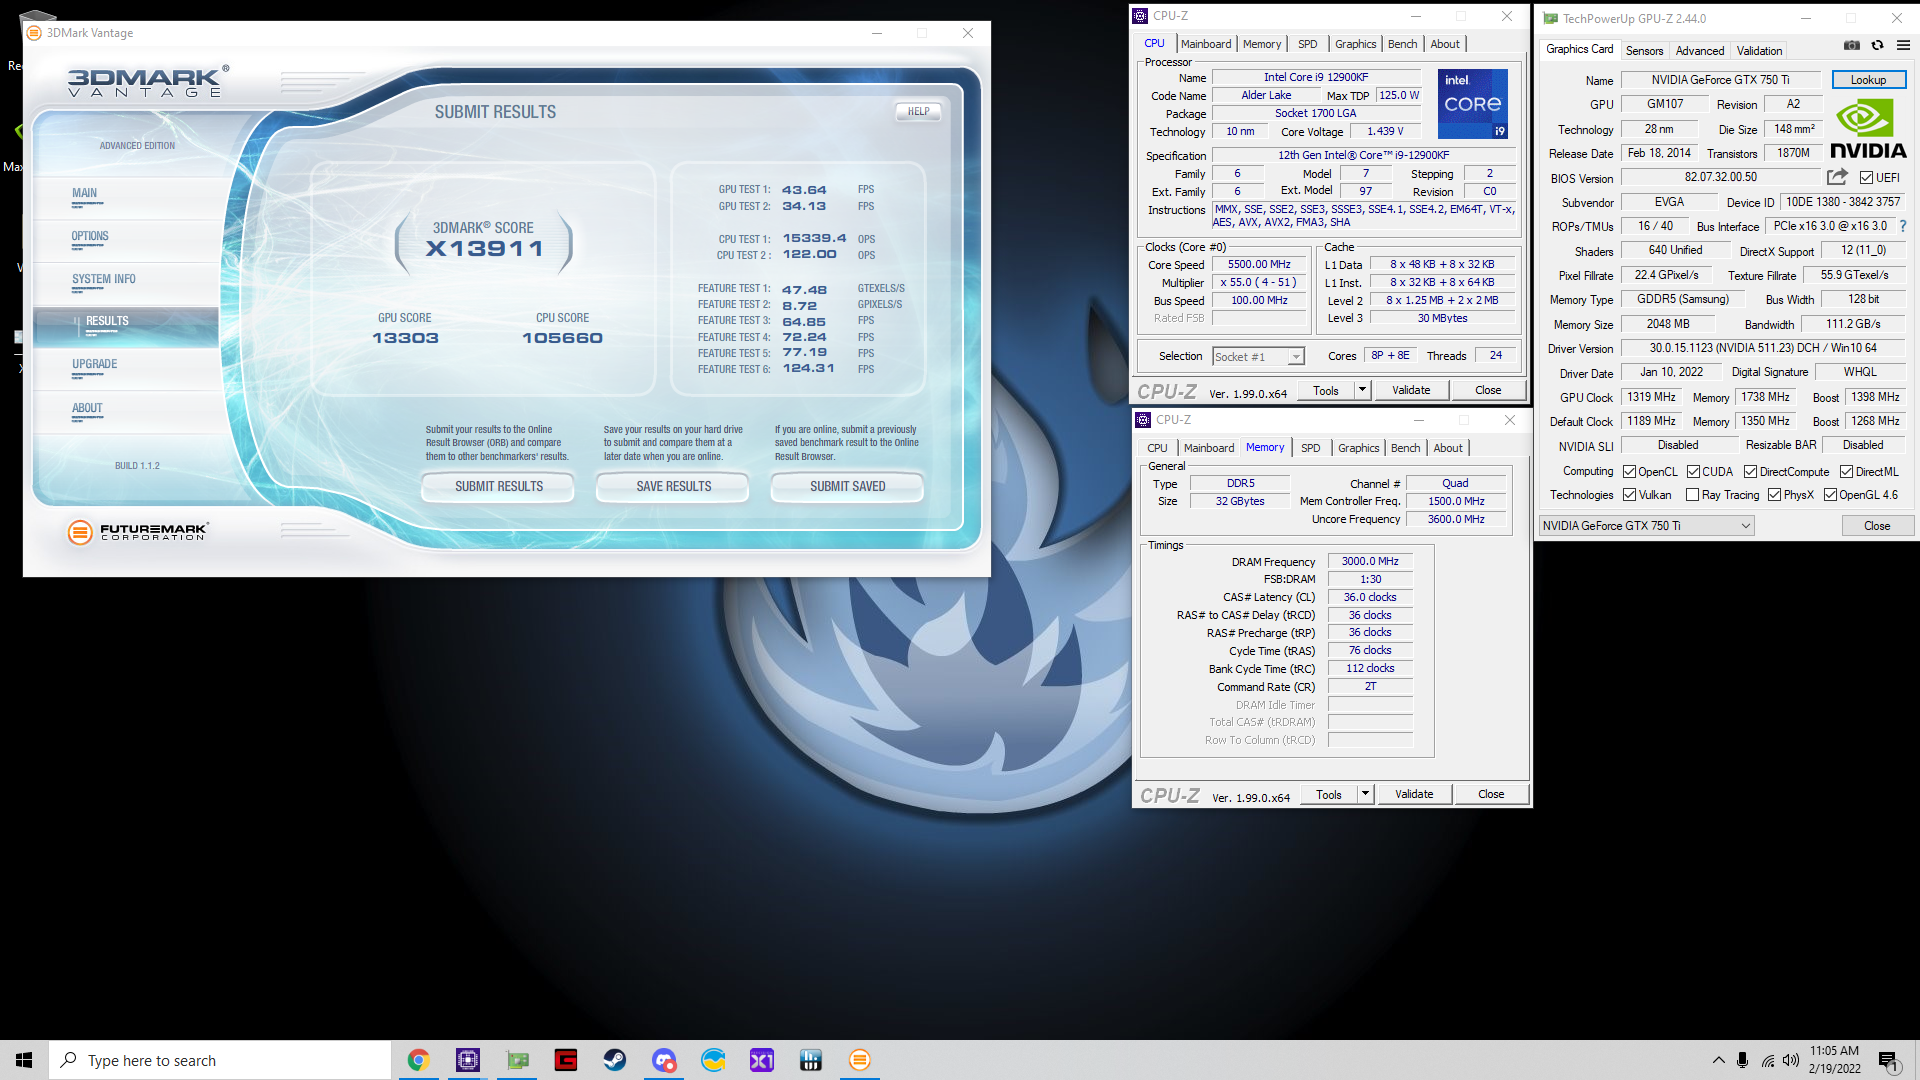Click the bus interface question mark
Screen dimensions: 1920x1080
click(x=1902, y=226)
